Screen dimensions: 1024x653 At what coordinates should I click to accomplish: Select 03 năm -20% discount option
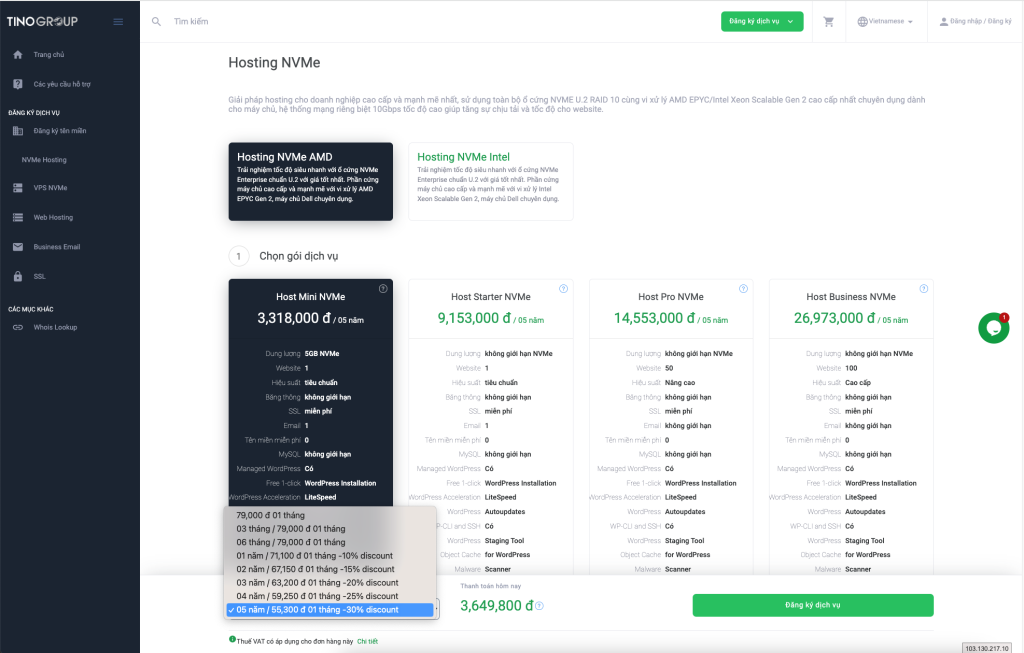point(330,582)
